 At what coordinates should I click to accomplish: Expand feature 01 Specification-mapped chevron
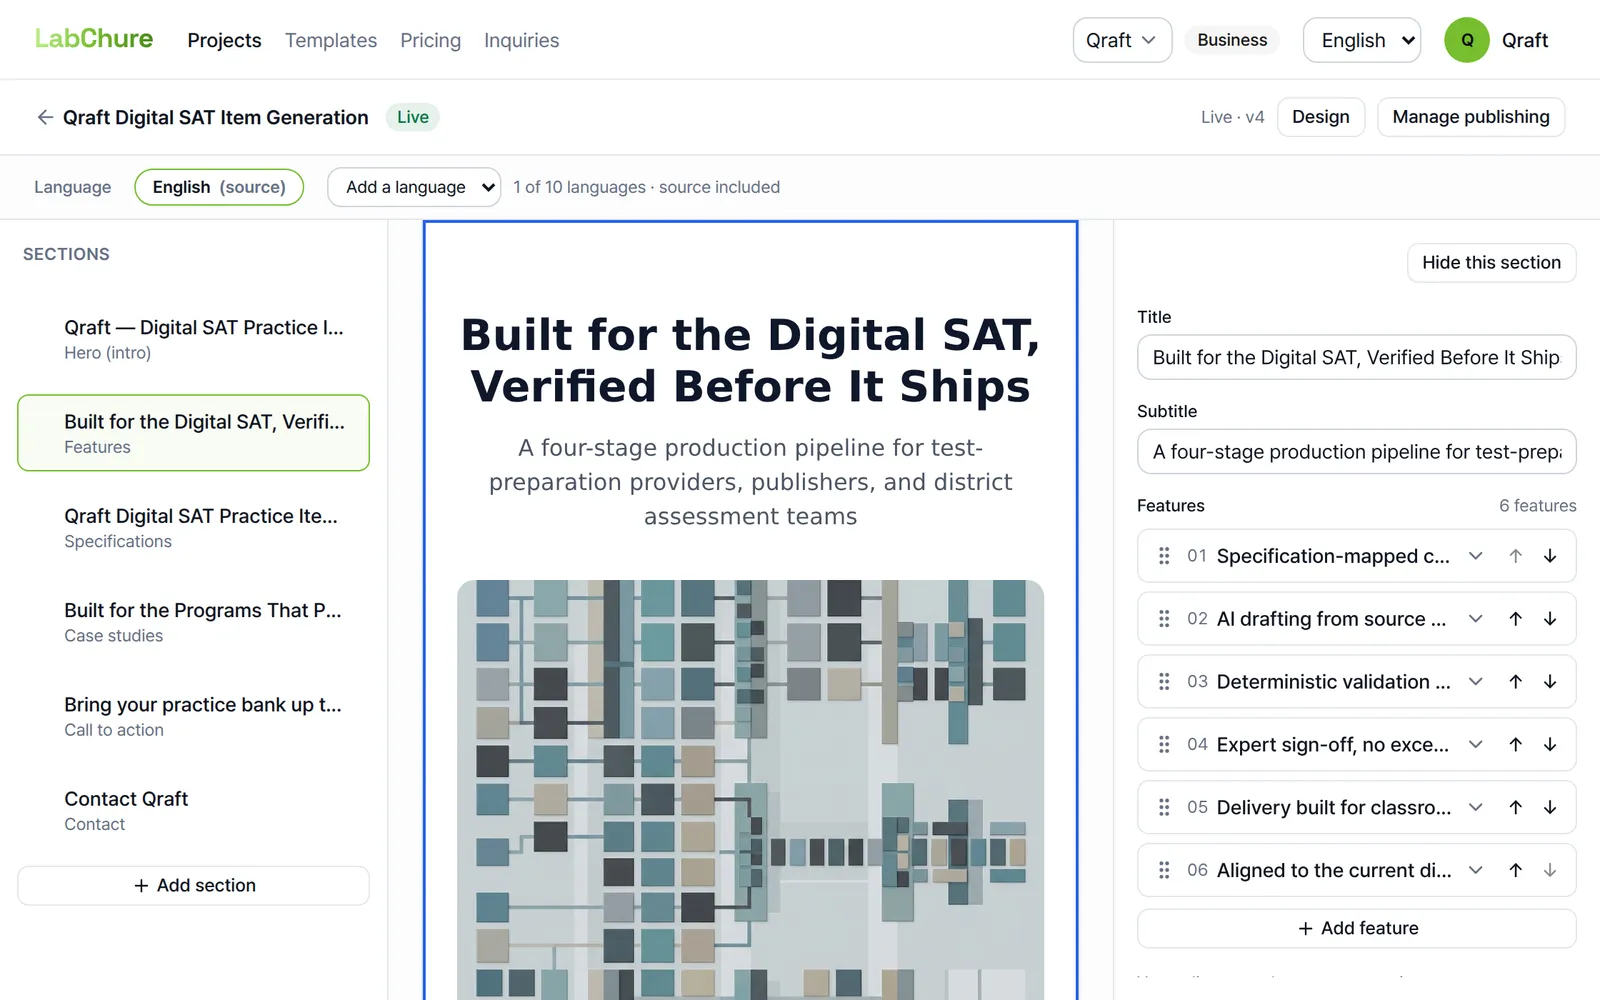[1476, 556]
